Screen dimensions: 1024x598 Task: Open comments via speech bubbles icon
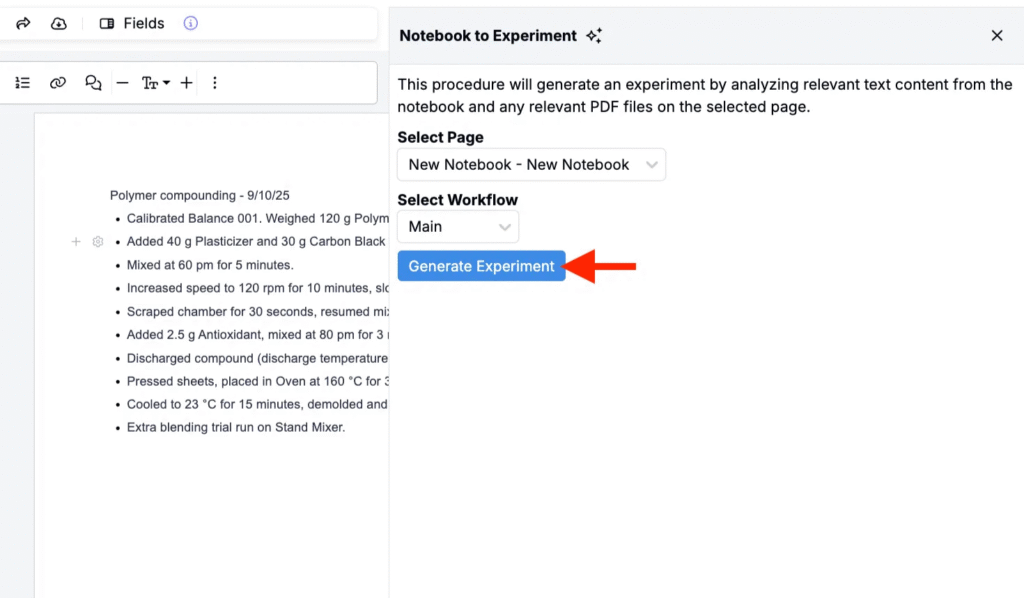(93, 83)
